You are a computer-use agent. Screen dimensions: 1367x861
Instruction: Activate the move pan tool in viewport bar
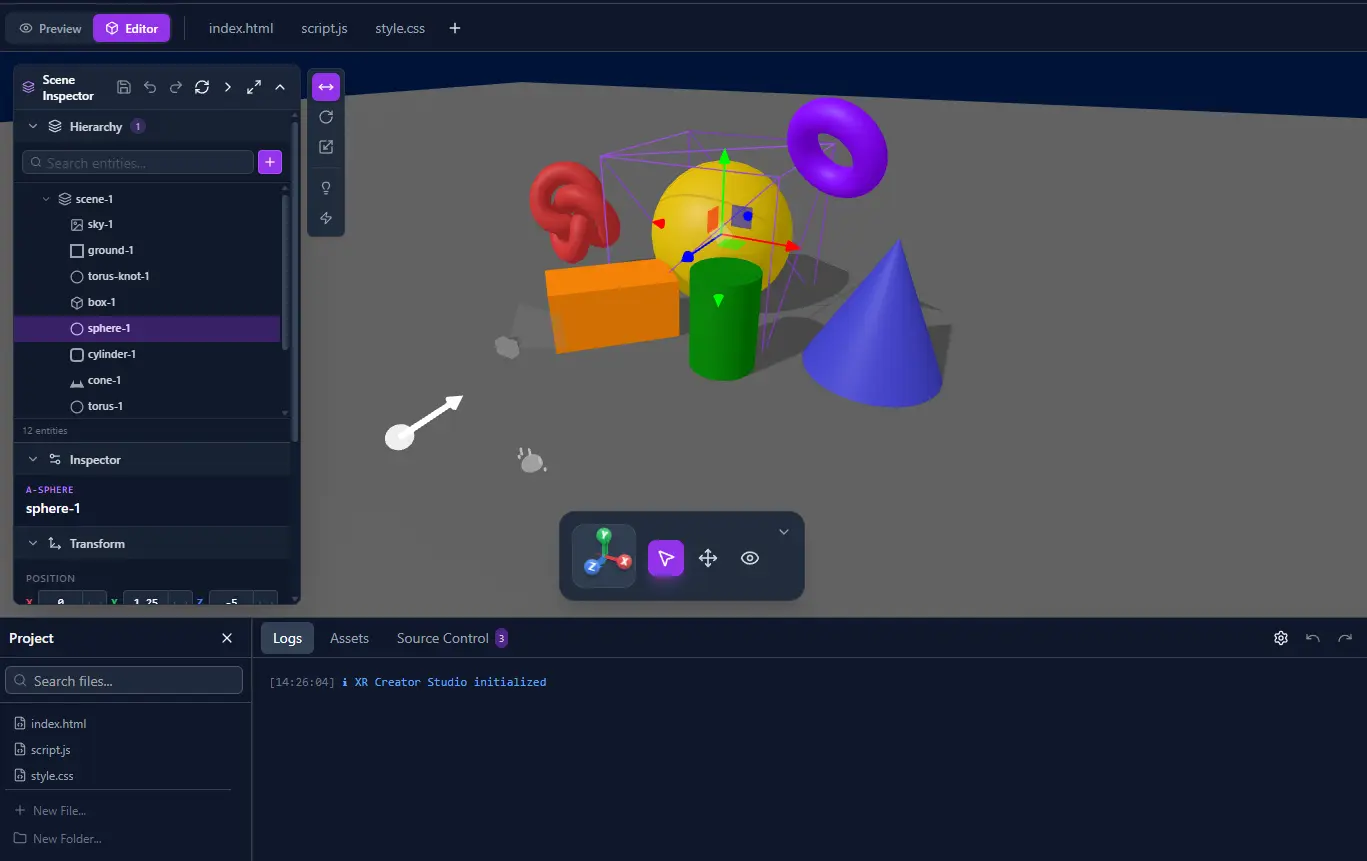click(708, 558)
